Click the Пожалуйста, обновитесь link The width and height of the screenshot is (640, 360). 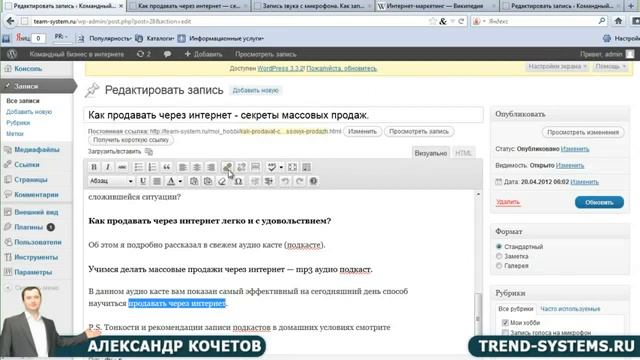(342, 68)
